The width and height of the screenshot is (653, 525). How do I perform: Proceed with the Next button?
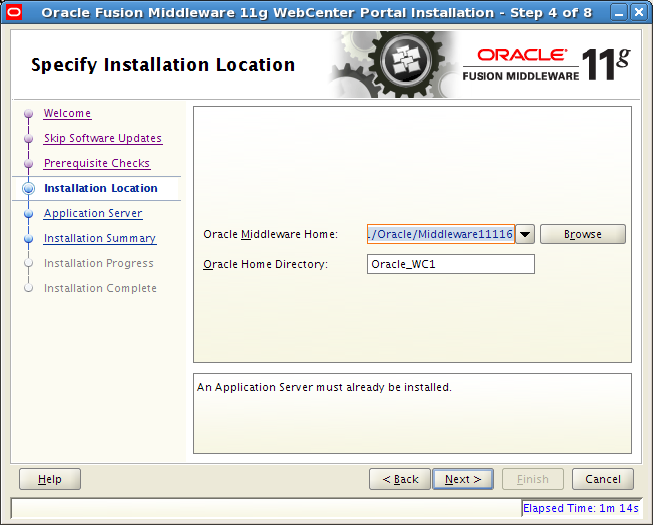(463, 479)
